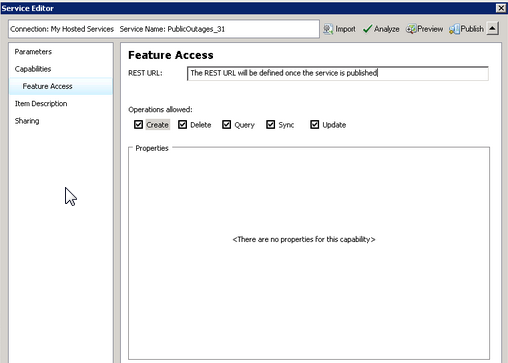Click the Import toolbar icon
Image resolution: width=508 pixels, height=363 pixels.
[328, 29]
